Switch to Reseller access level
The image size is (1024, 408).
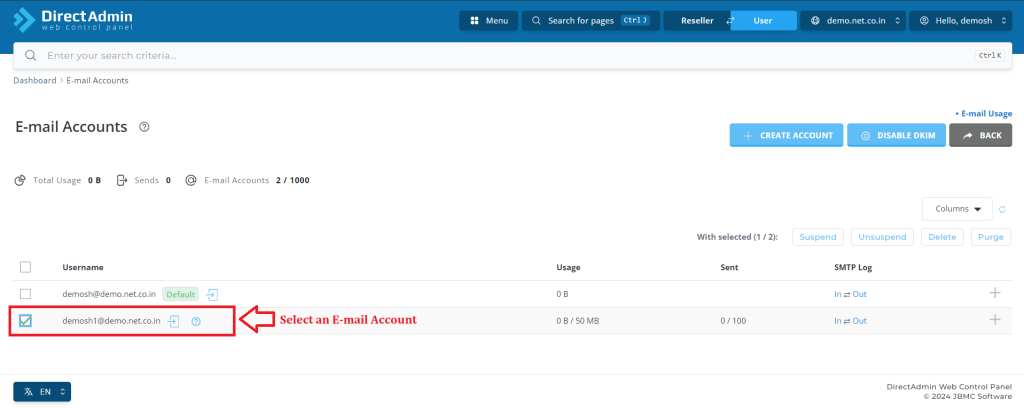697,21
